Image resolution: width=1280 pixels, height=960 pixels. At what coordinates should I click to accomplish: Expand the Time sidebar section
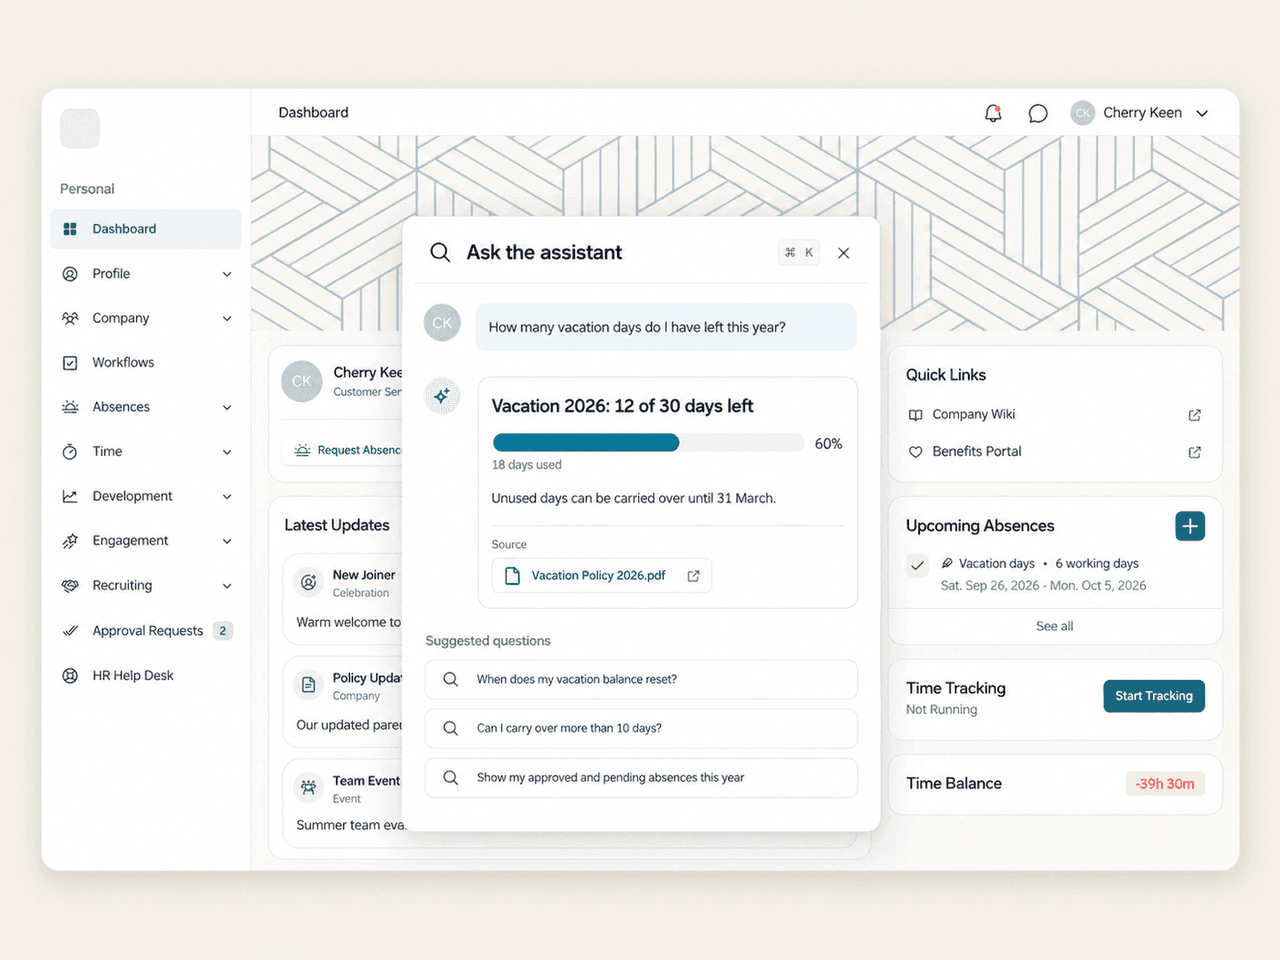click(227, 452)
